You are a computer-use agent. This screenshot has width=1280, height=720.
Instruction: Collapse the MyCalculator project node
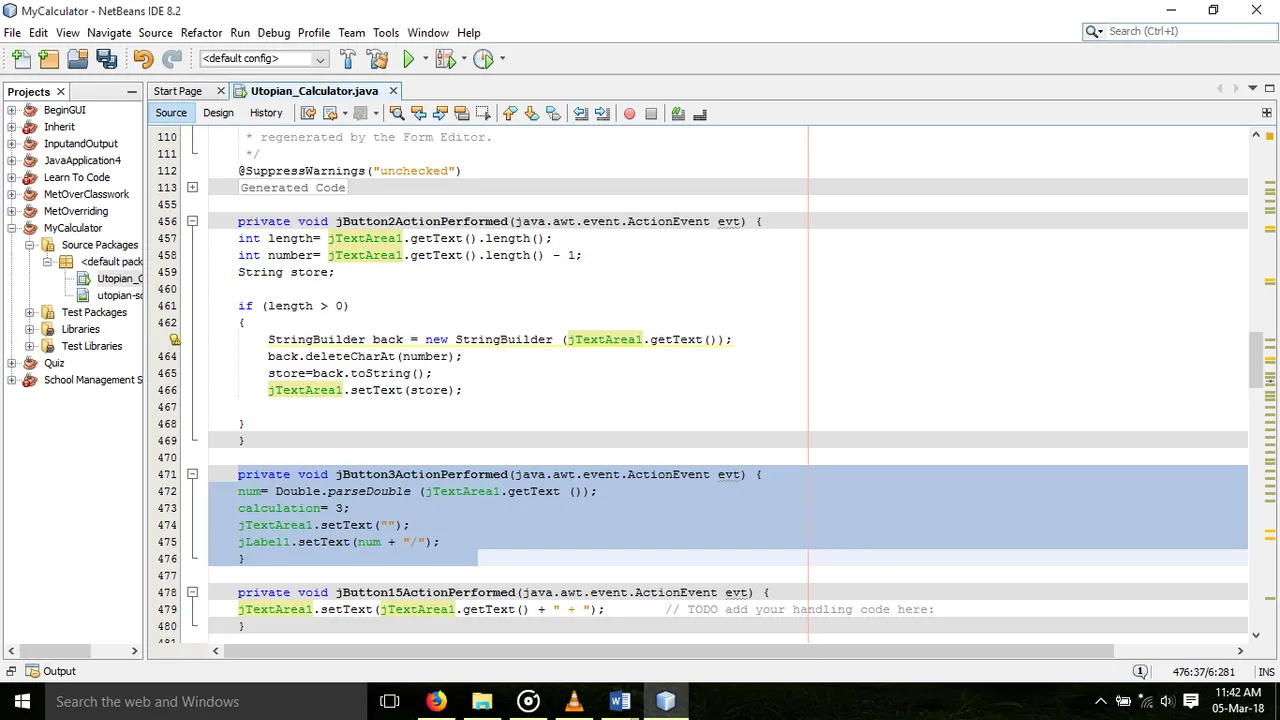[12, 228]
